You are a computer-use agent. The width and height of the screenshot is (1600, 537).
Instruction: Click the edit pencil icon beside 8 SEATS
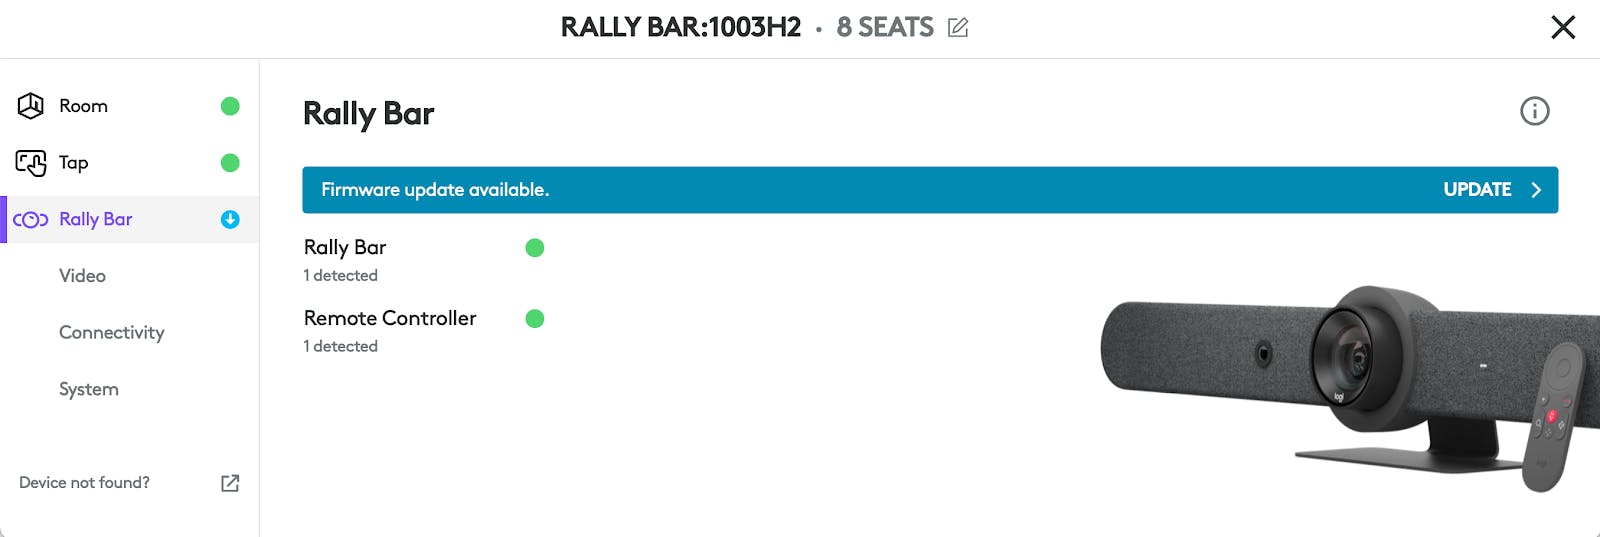[x=958, y=28]
